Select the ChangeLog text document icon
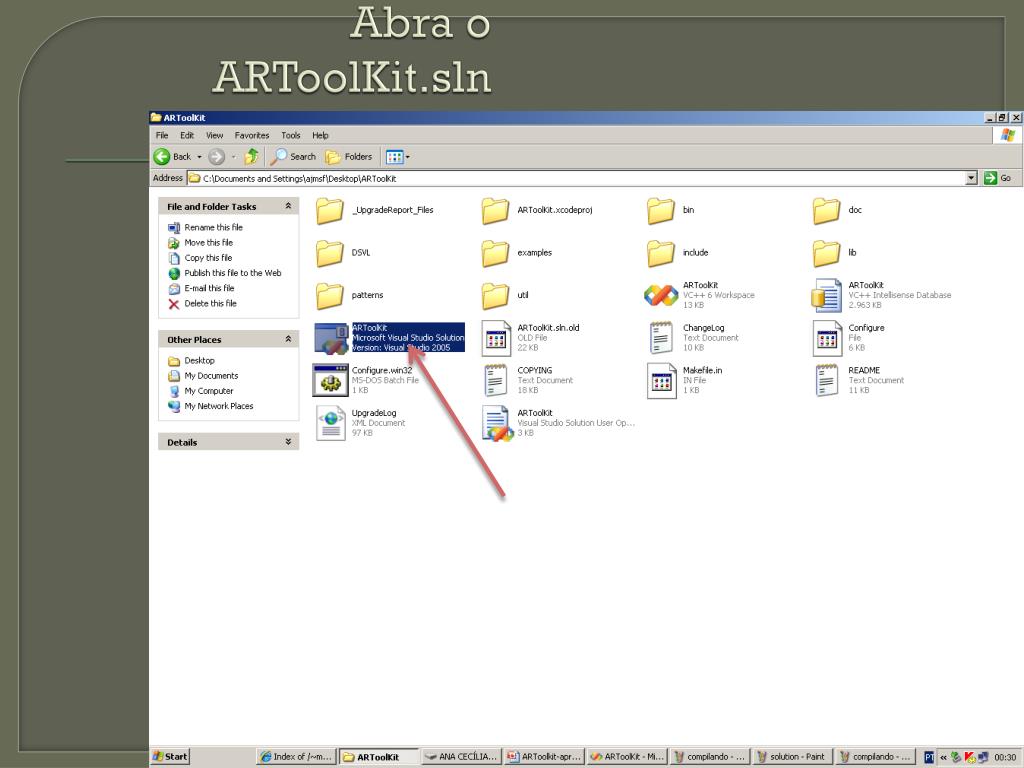 pyautogui.click(x=661, y=338)
